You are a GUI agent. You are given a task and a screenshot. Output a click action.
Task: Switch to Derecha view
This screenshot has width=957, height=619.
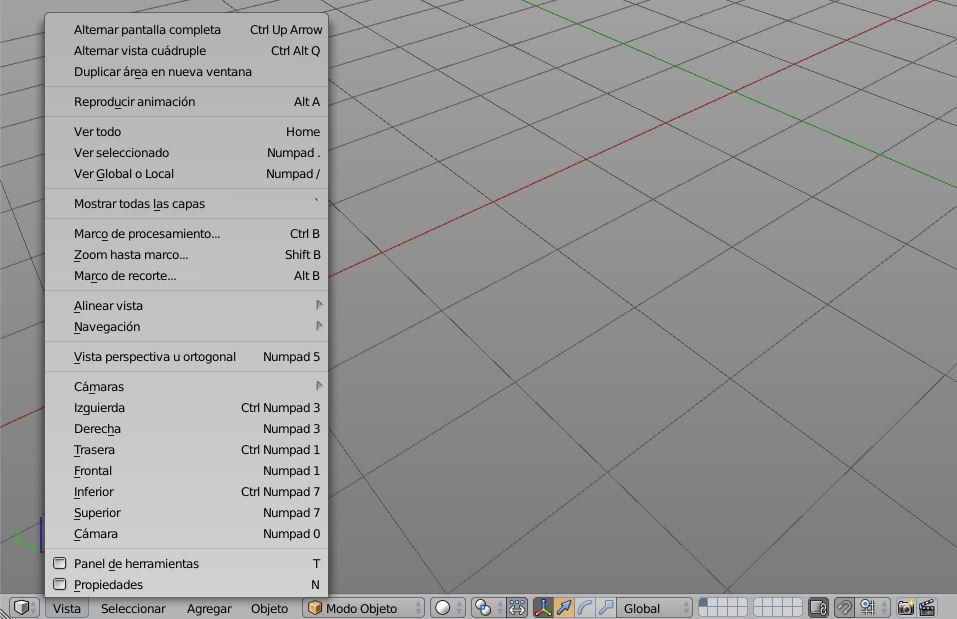point(187,429)
